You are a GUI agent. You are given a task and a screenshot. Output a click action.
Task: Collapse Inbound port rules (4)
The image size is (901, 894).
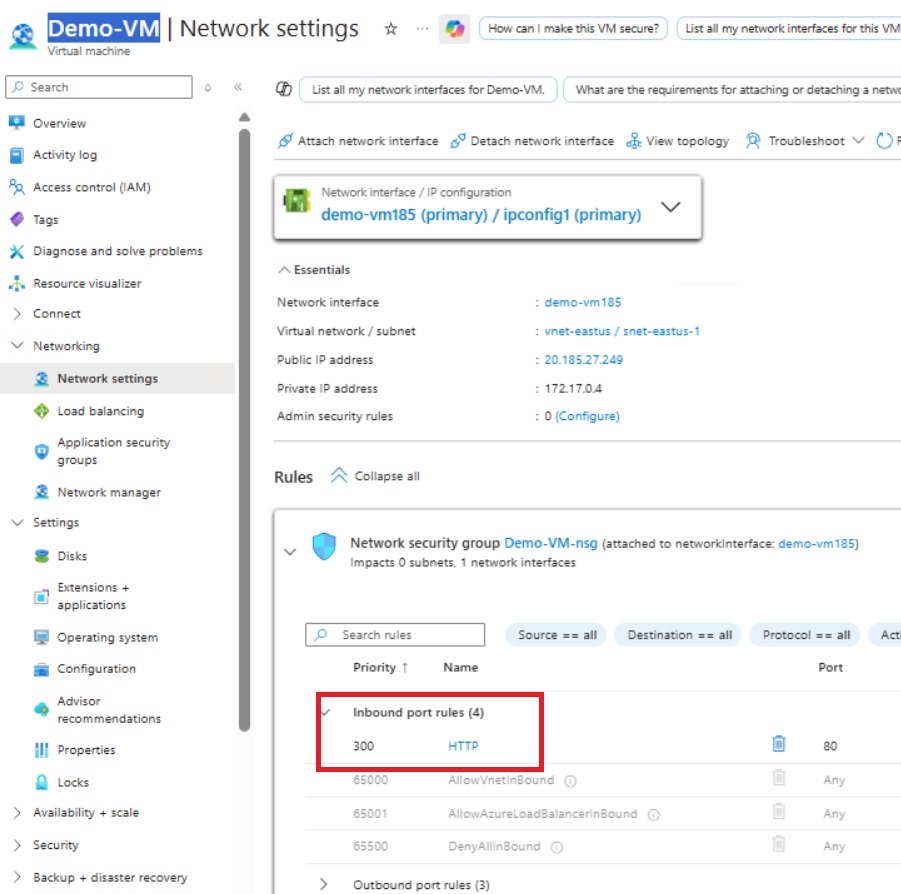(326, 712)
